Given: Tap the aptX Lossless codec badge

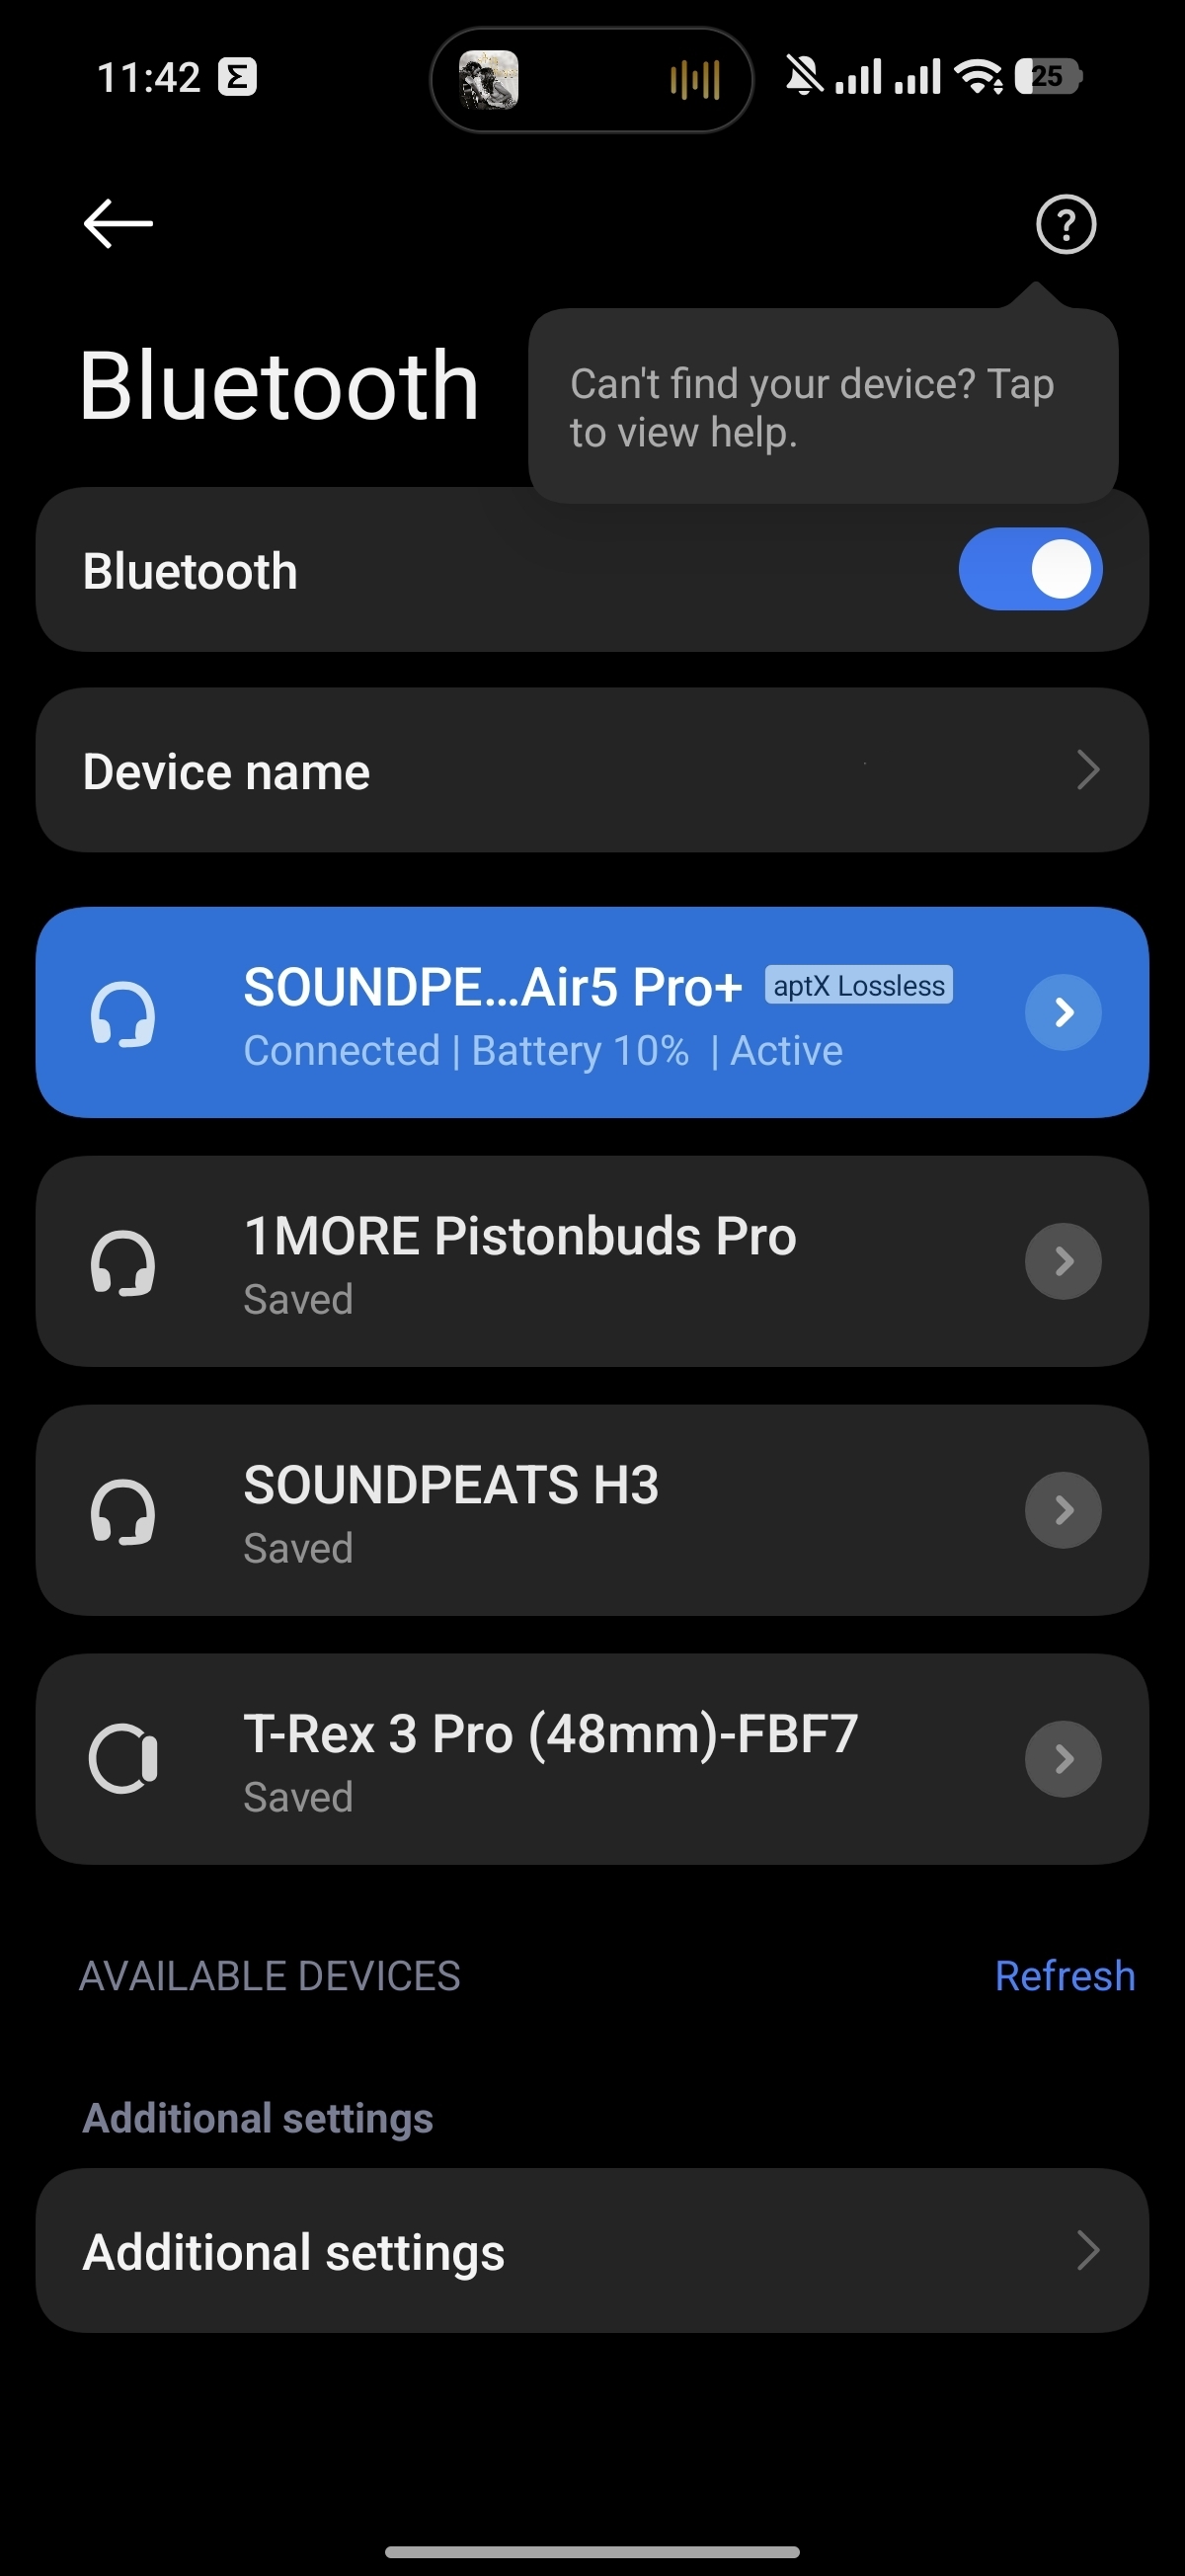Looking at the screenshot, I should pos(858,985).
